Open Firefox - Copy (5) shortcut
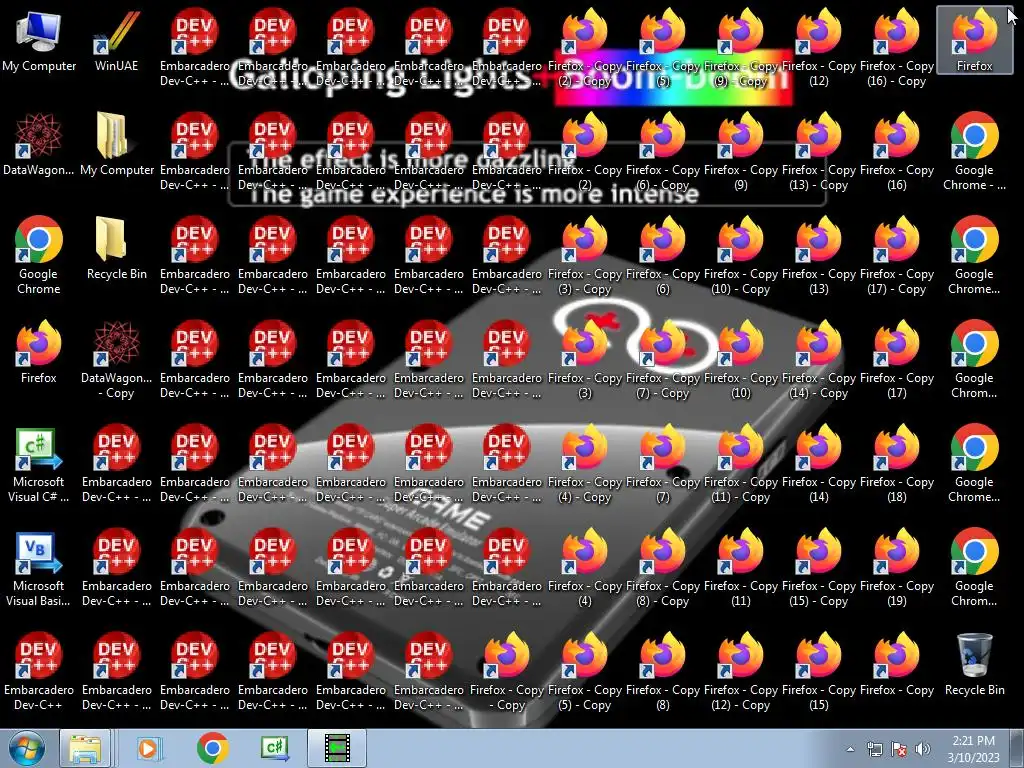 tap(662, 49)
